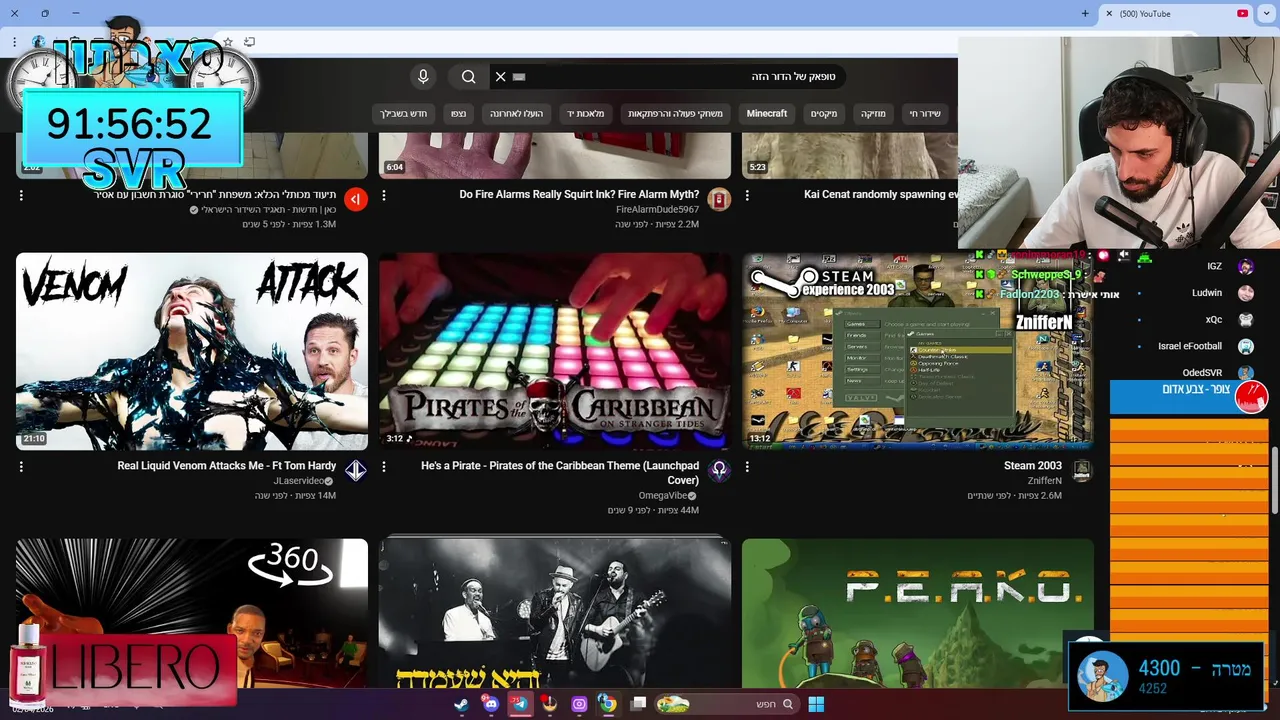Switch to the (500) YouTube browser tab
This screenshot has height=720, width=1280.
(x=1178, y=14)
